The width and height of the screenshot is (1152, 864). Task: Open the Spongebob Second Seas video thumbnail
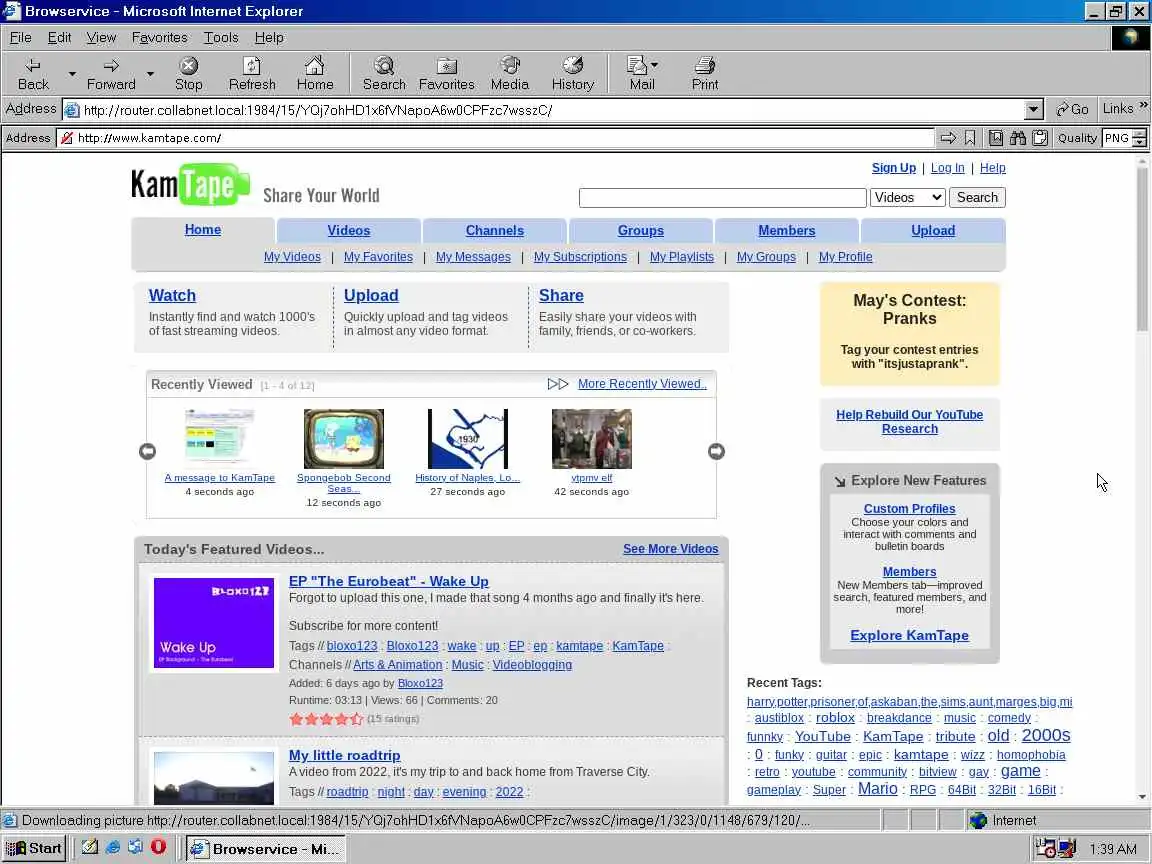click(344, 439)
